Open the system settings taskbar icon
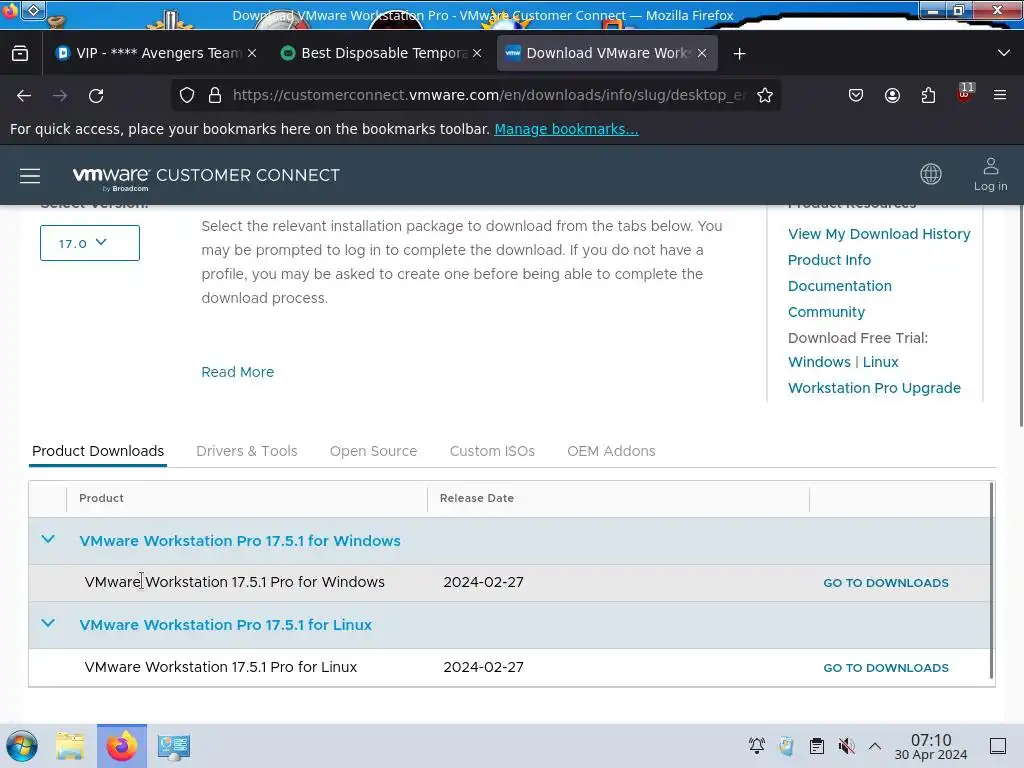Screen dimensions: 1024x768 [174, 747]
